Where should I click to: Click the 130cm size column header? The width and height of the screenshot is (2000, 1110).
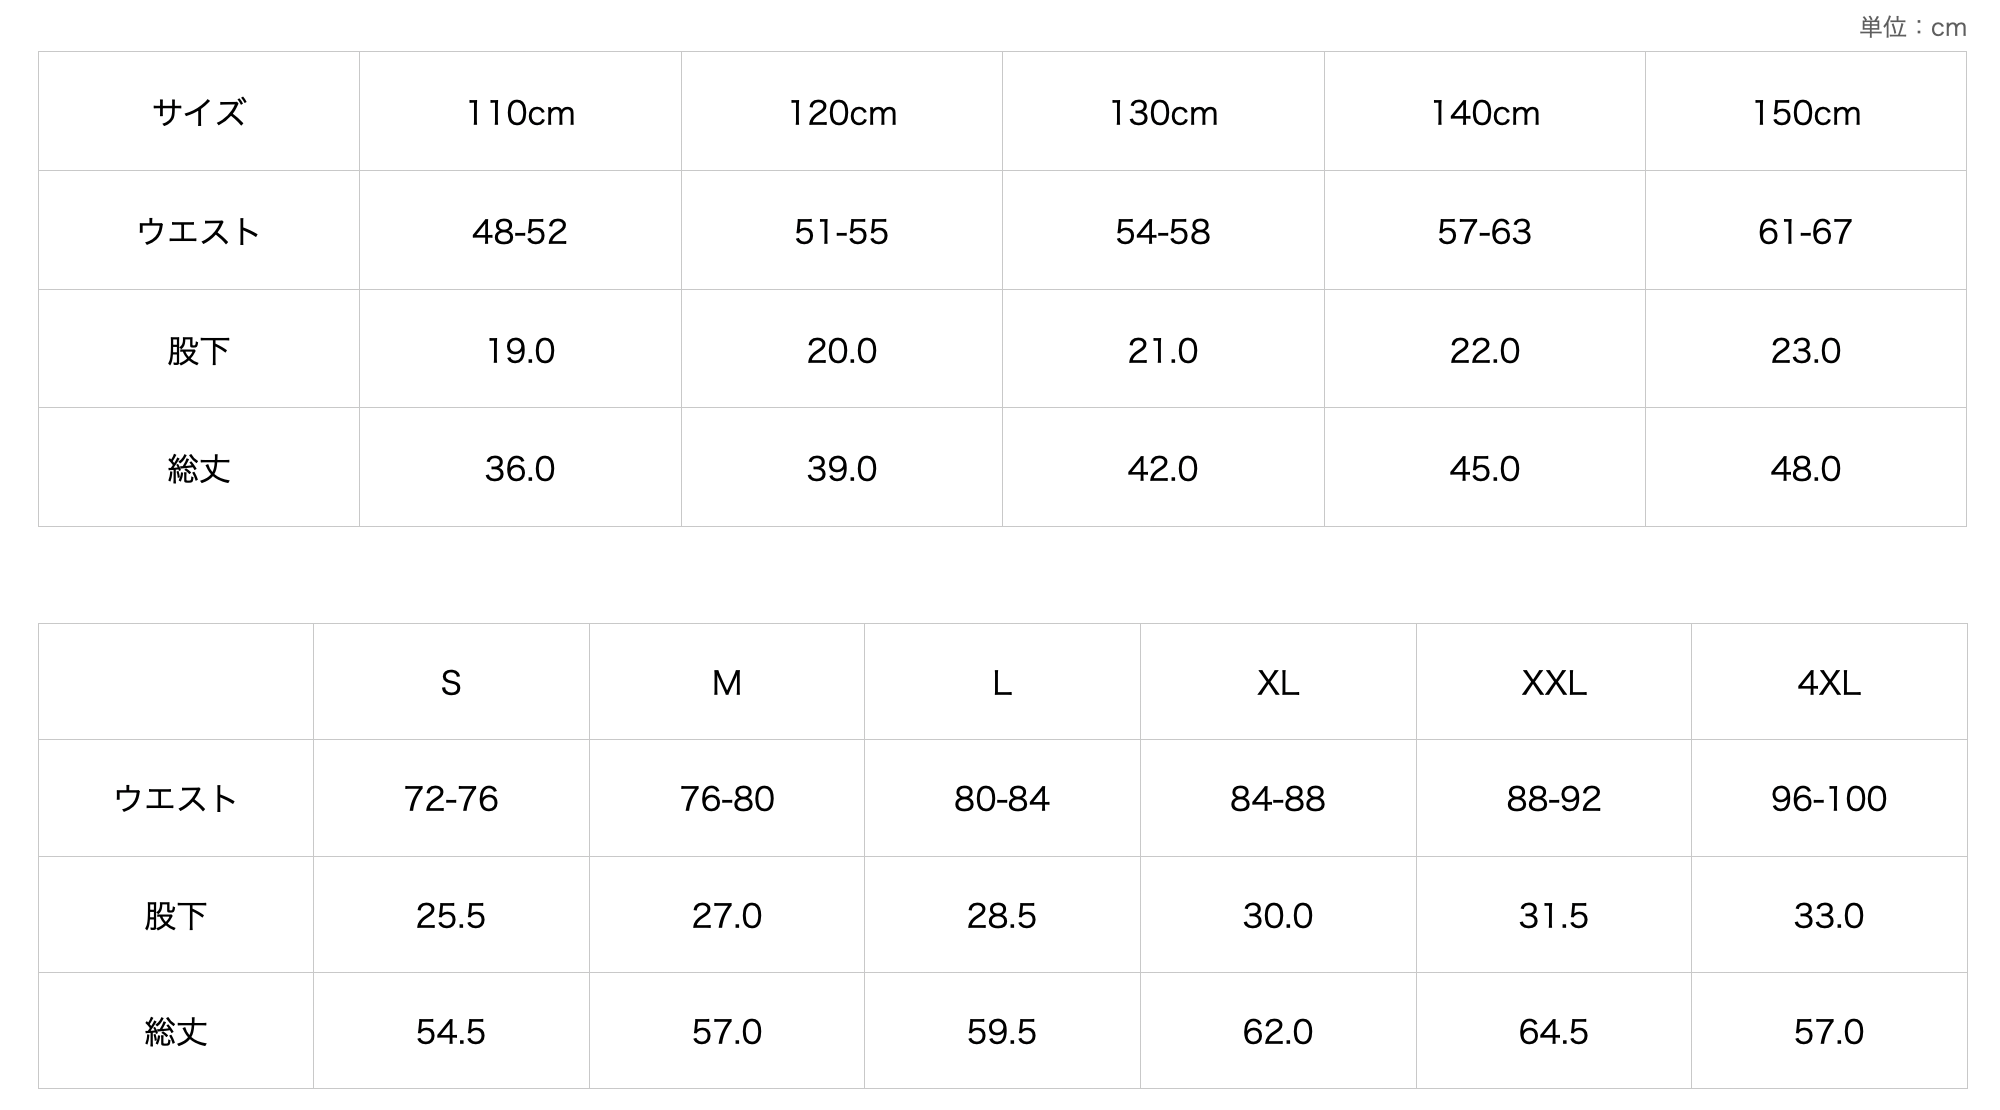(1163, 113)
